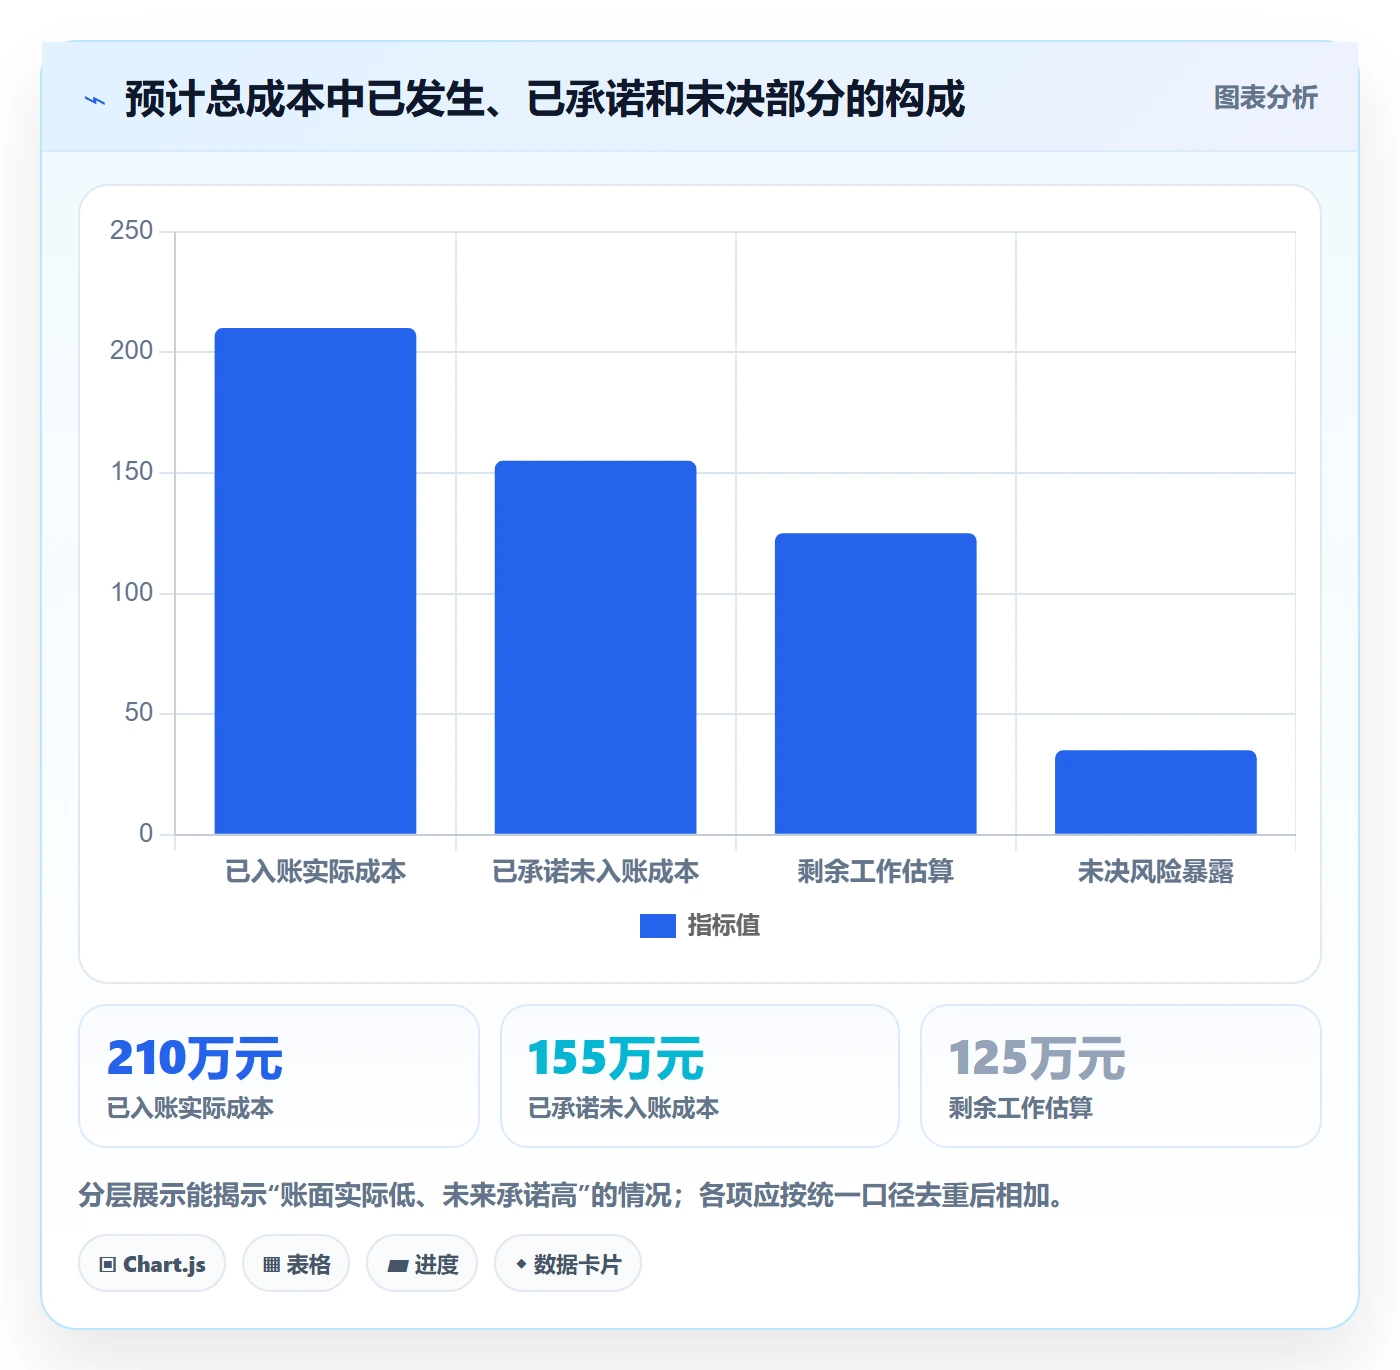Click the 未决风险暴露 bar in the chart
1400x1370 pixels.
pos(1155,792)
